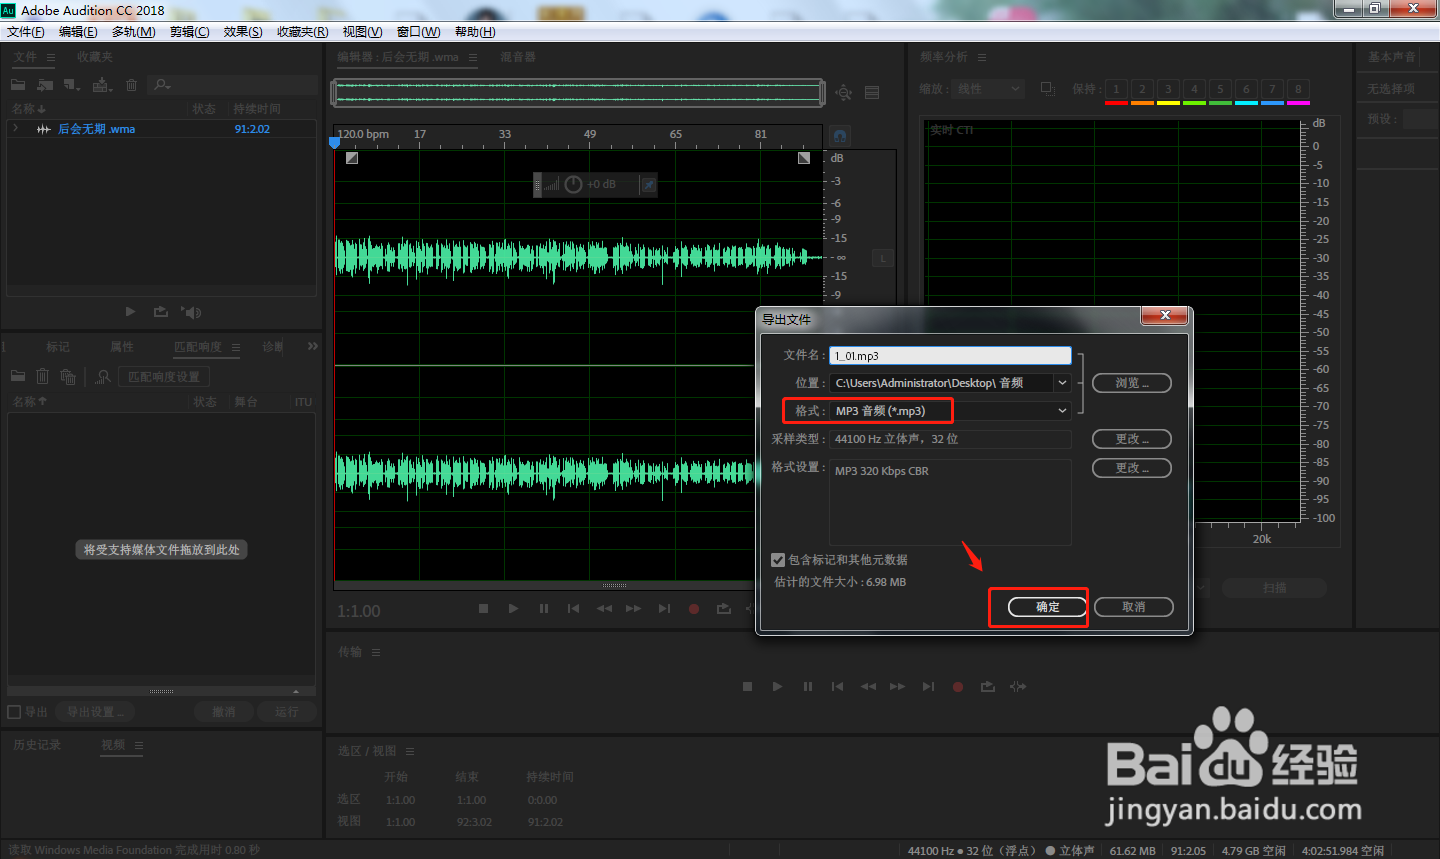
Task: Switch to the 收藏夹 tab
Action: (x=95, y=57)
